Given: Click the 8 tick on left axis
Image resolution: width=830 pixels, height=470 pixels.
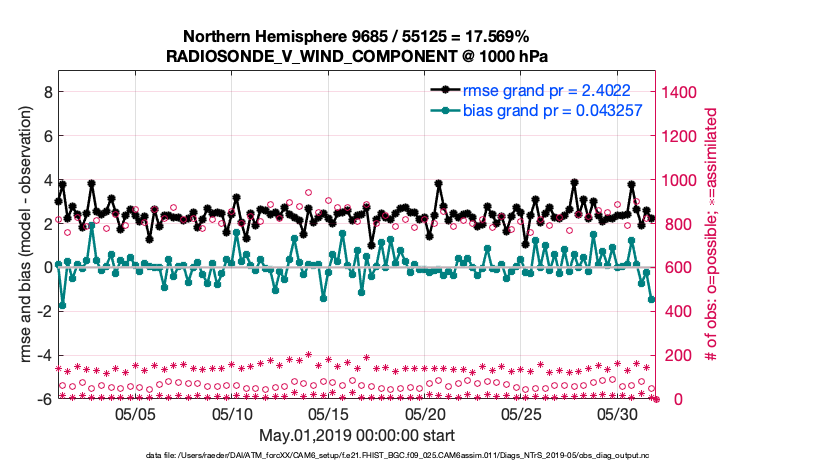Looking at the screenshot, I should pyautogui.click(x=46, y=92).
